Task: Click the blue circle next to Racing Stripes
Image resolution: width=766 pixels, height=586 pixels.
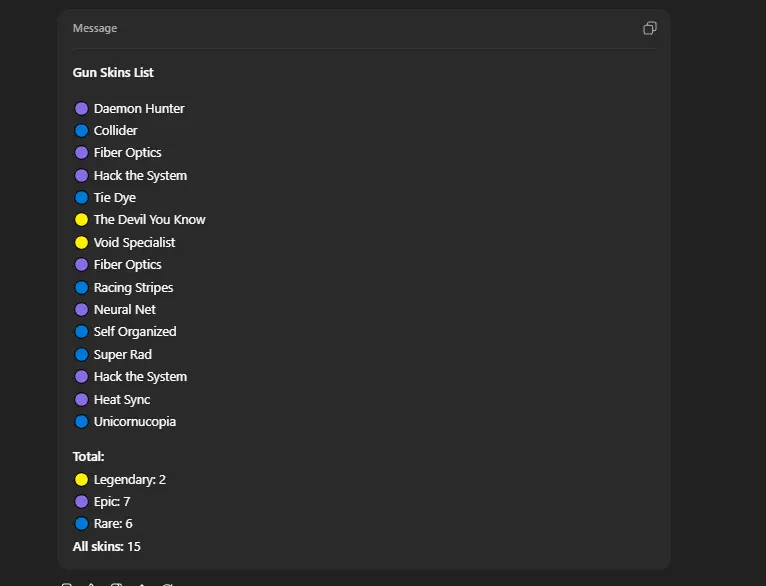Action: (x=82, y=288)
